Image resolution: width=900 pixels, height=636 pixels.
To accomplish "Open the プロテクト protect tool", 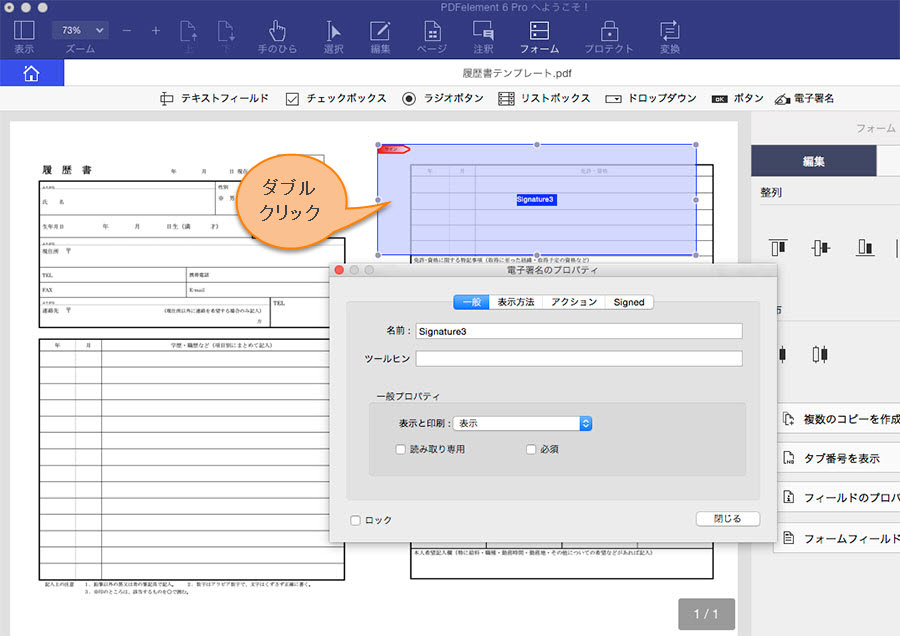I will [x=609, y=36].
